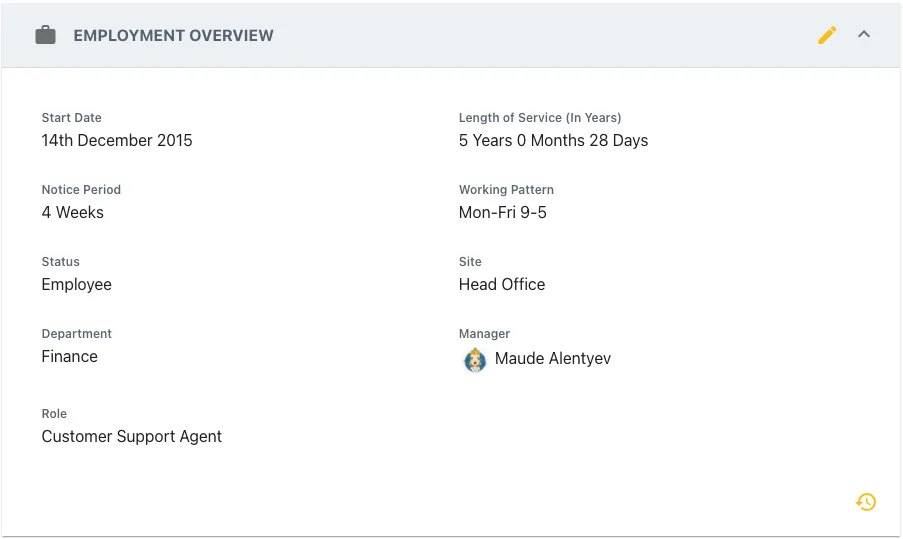The height and width of the screenshot is (539, 903).
Task: Click the briefcase icon in header
Action: (45, 35)
